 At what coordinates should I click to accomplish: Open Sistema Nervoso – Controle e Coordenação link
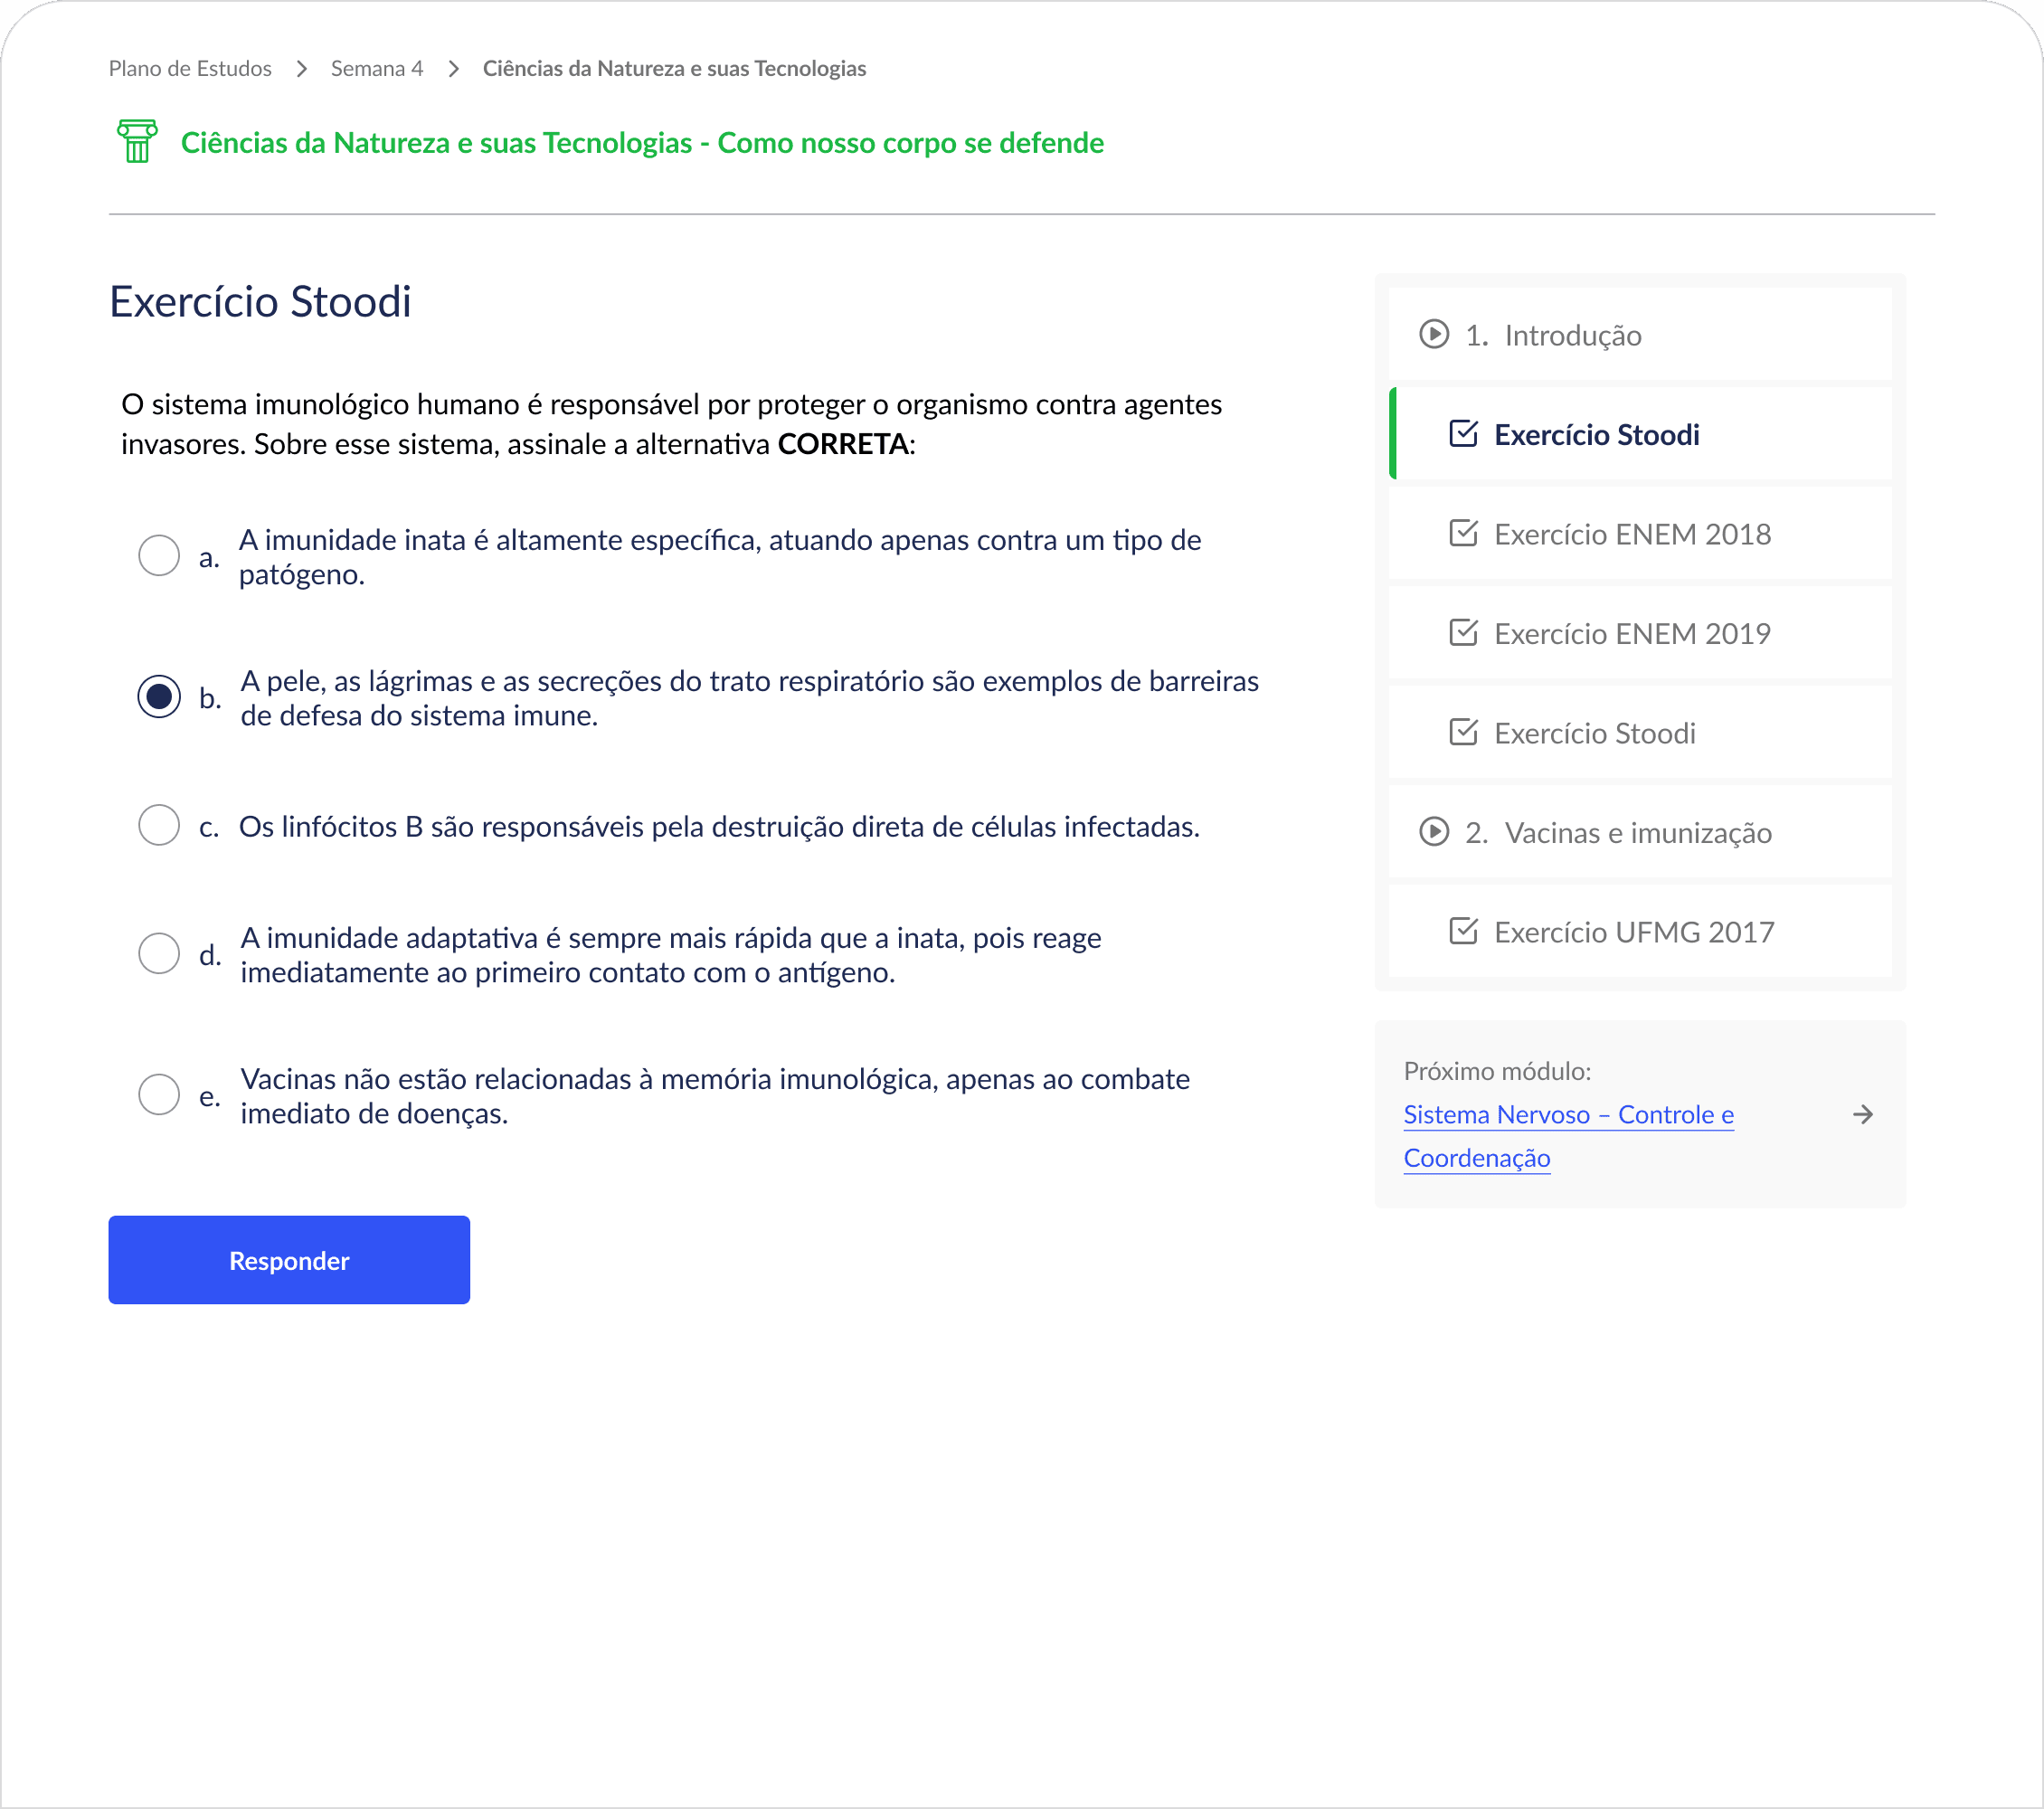(x=1567, y=1115)
